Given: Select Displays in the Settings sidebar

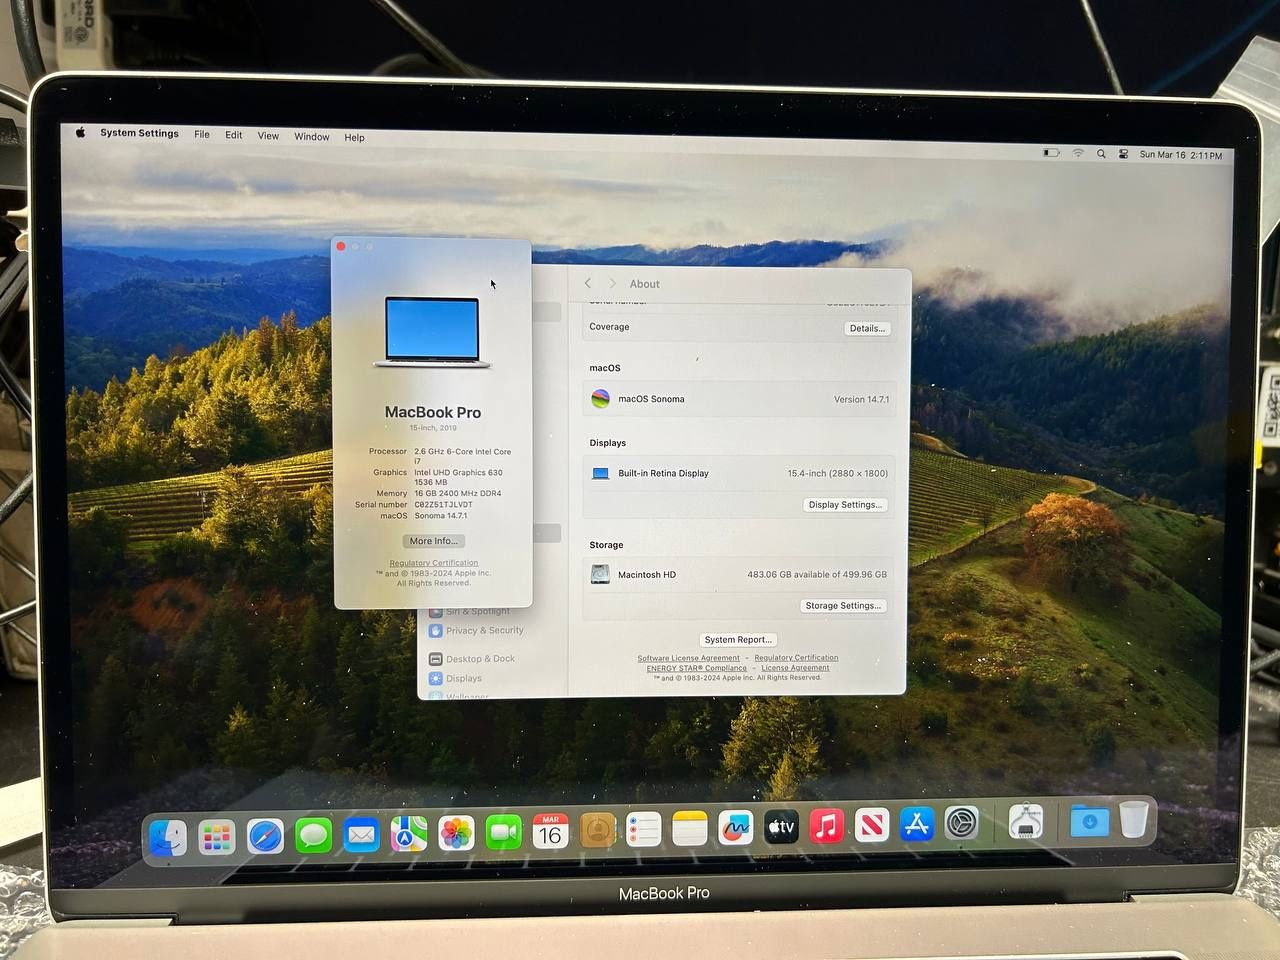Looking at the screenshot, I should (456, 678).
